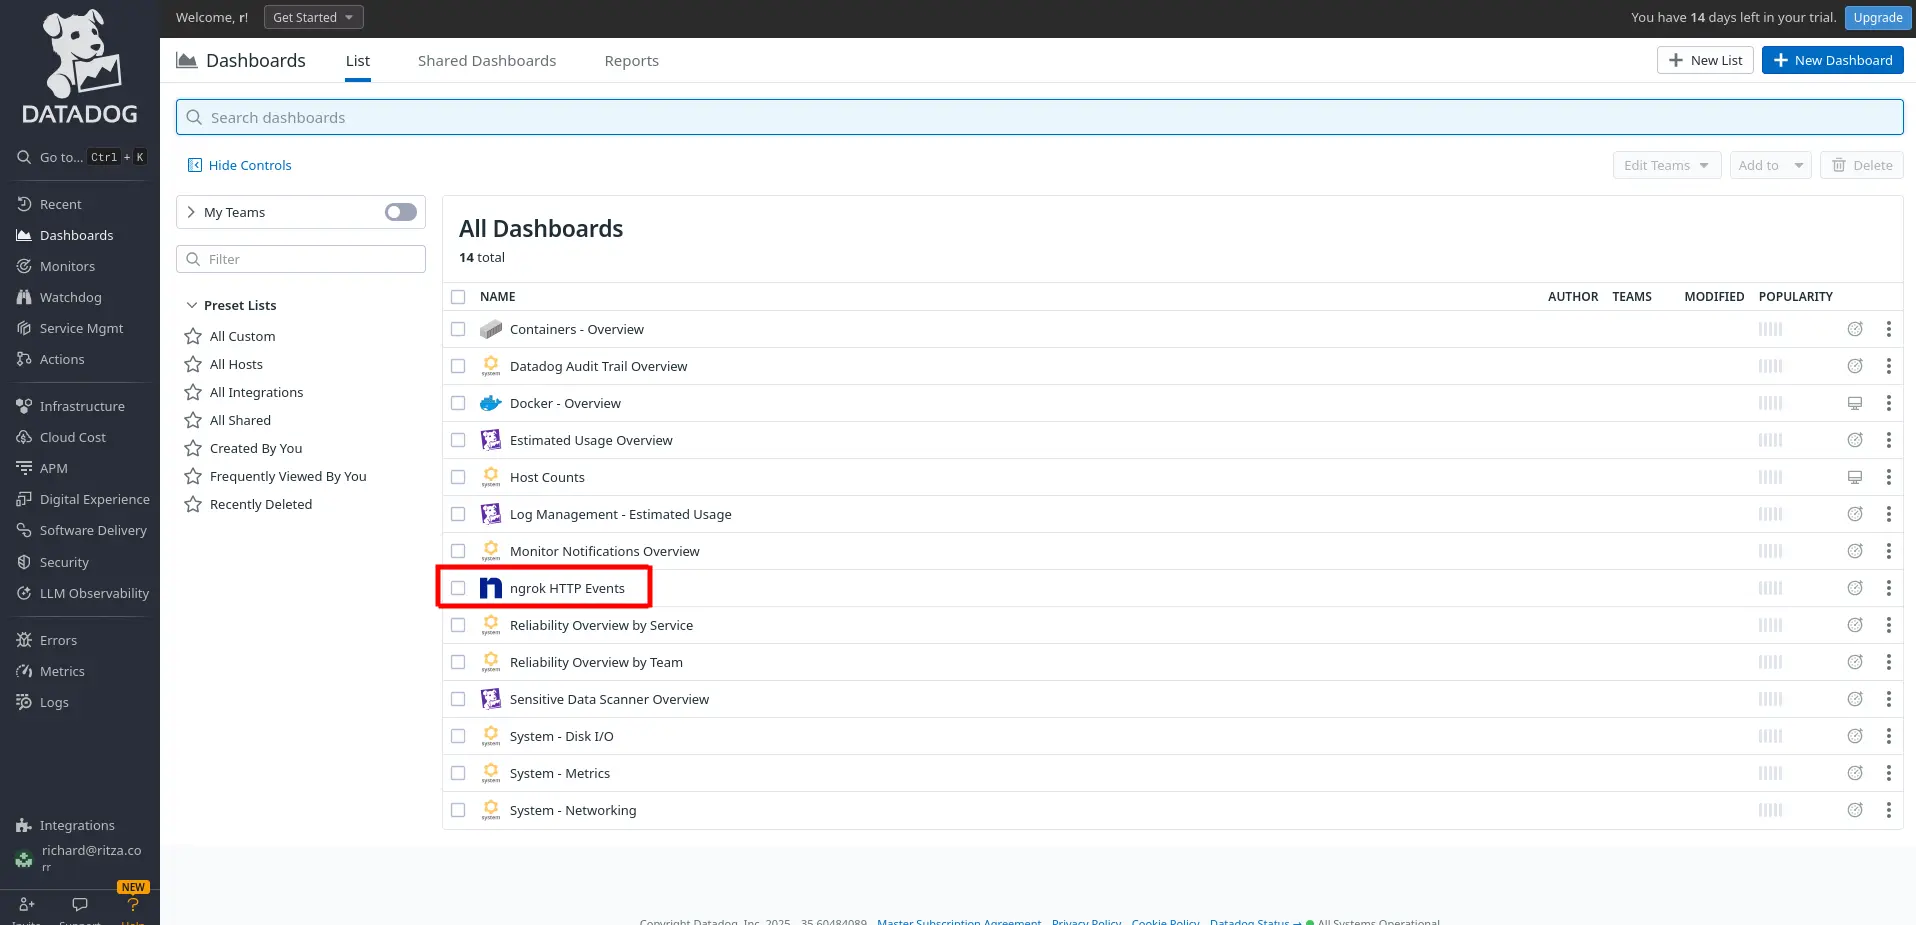1916x925 pixels.
Task: Open Go to... quick search
Action: click(80, 157)
